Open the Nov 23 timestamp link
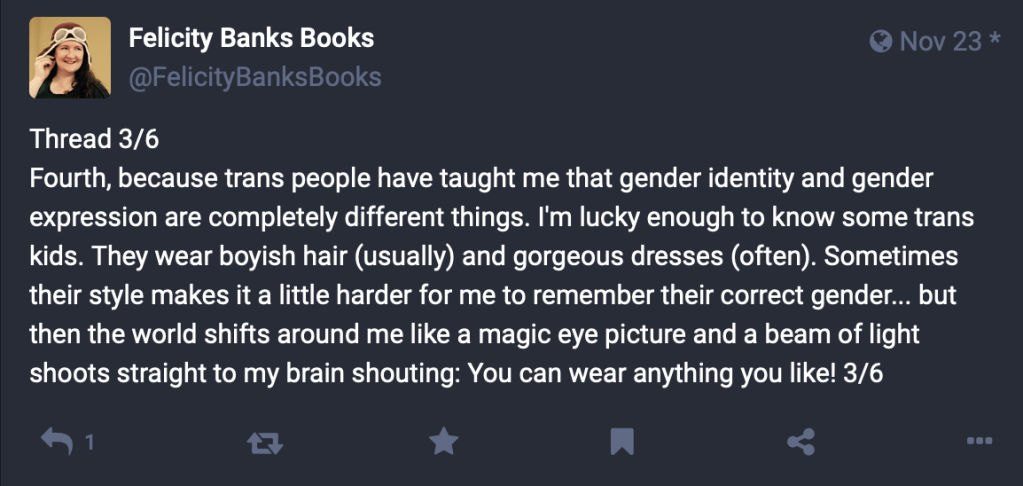Image resolution: width=1023 pixels, height=486 pixels. coord(940,41)
